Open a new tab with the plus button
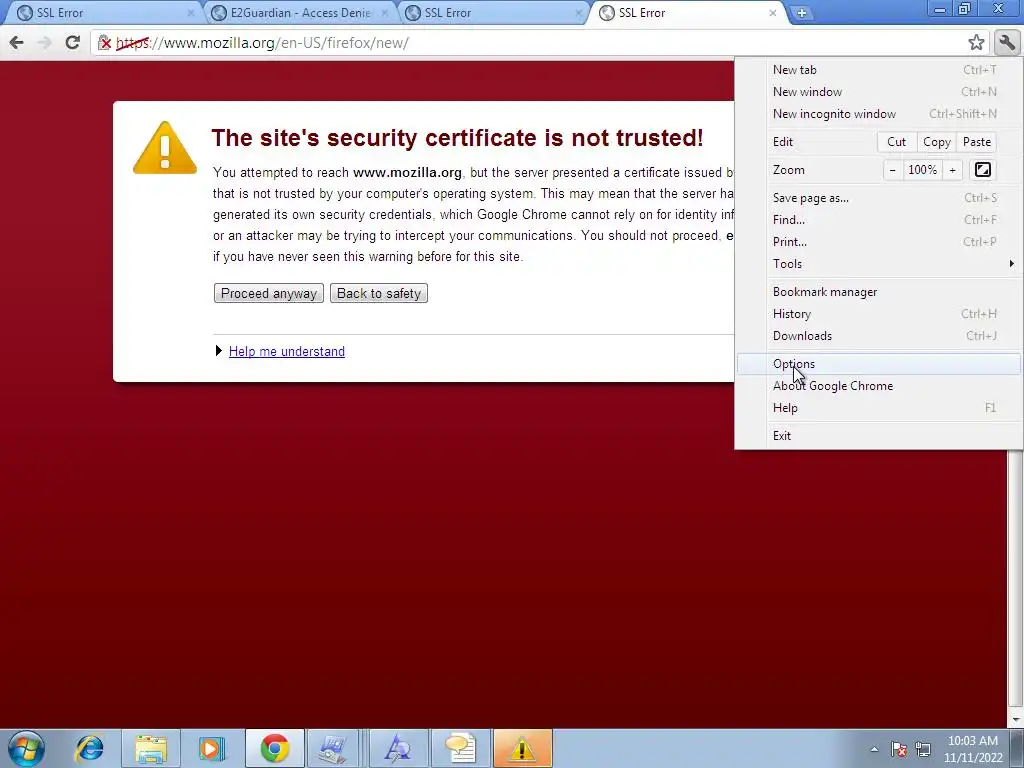The height and width of the screenshot is (768, 1024). pos(801,12)
